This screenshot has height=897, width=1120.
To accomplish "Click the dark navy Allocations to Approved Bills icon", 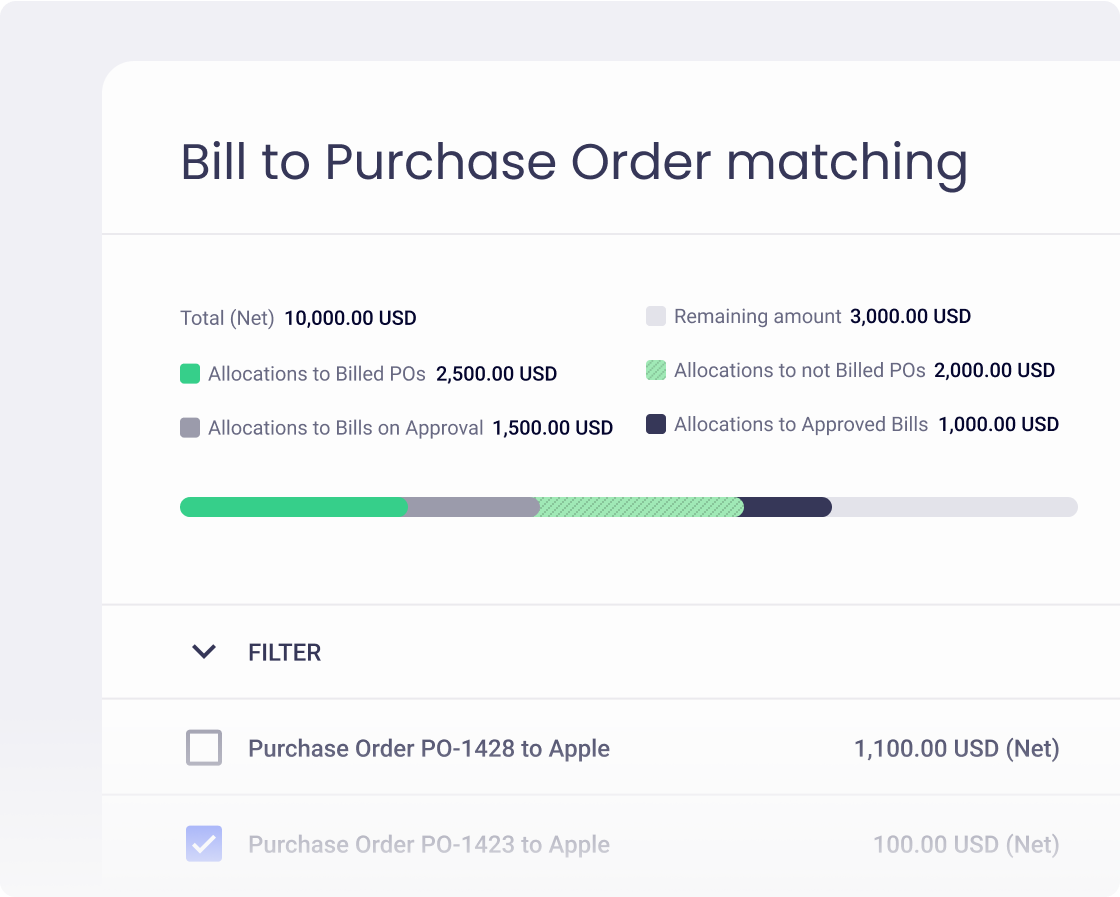I will 656,423.
